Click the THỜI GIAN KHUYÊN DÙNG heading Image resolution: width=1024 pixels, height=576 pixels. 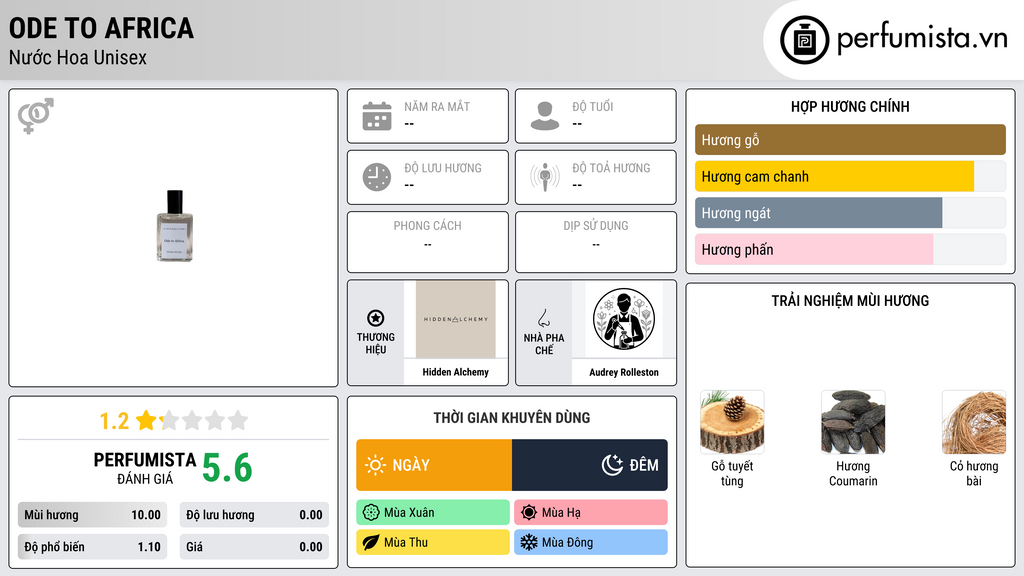pos(512,417)
